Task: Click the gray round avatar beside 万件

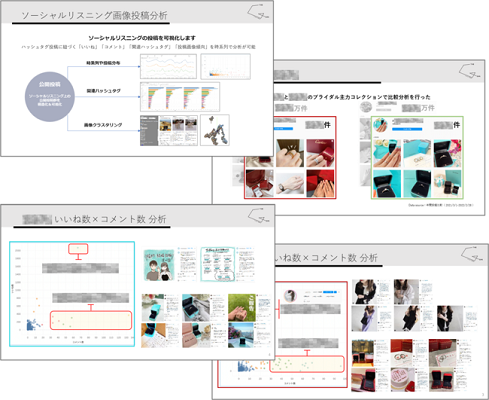Action: pyautogui.click(x=366, y=107)
